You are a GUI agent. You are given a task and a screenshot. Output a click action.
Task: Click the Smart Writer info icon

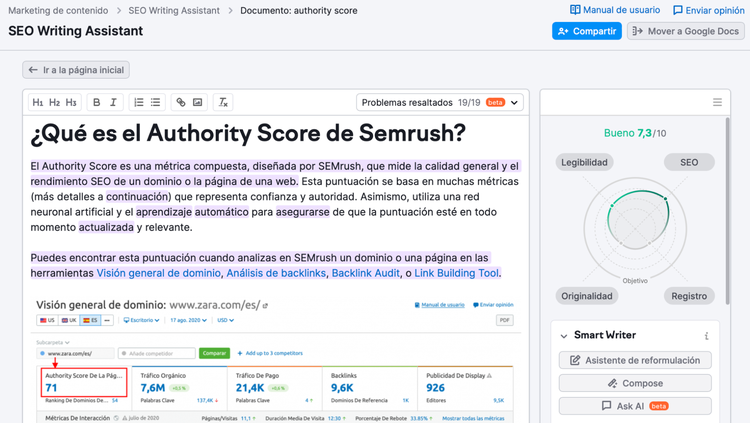(x=706, y=336)
